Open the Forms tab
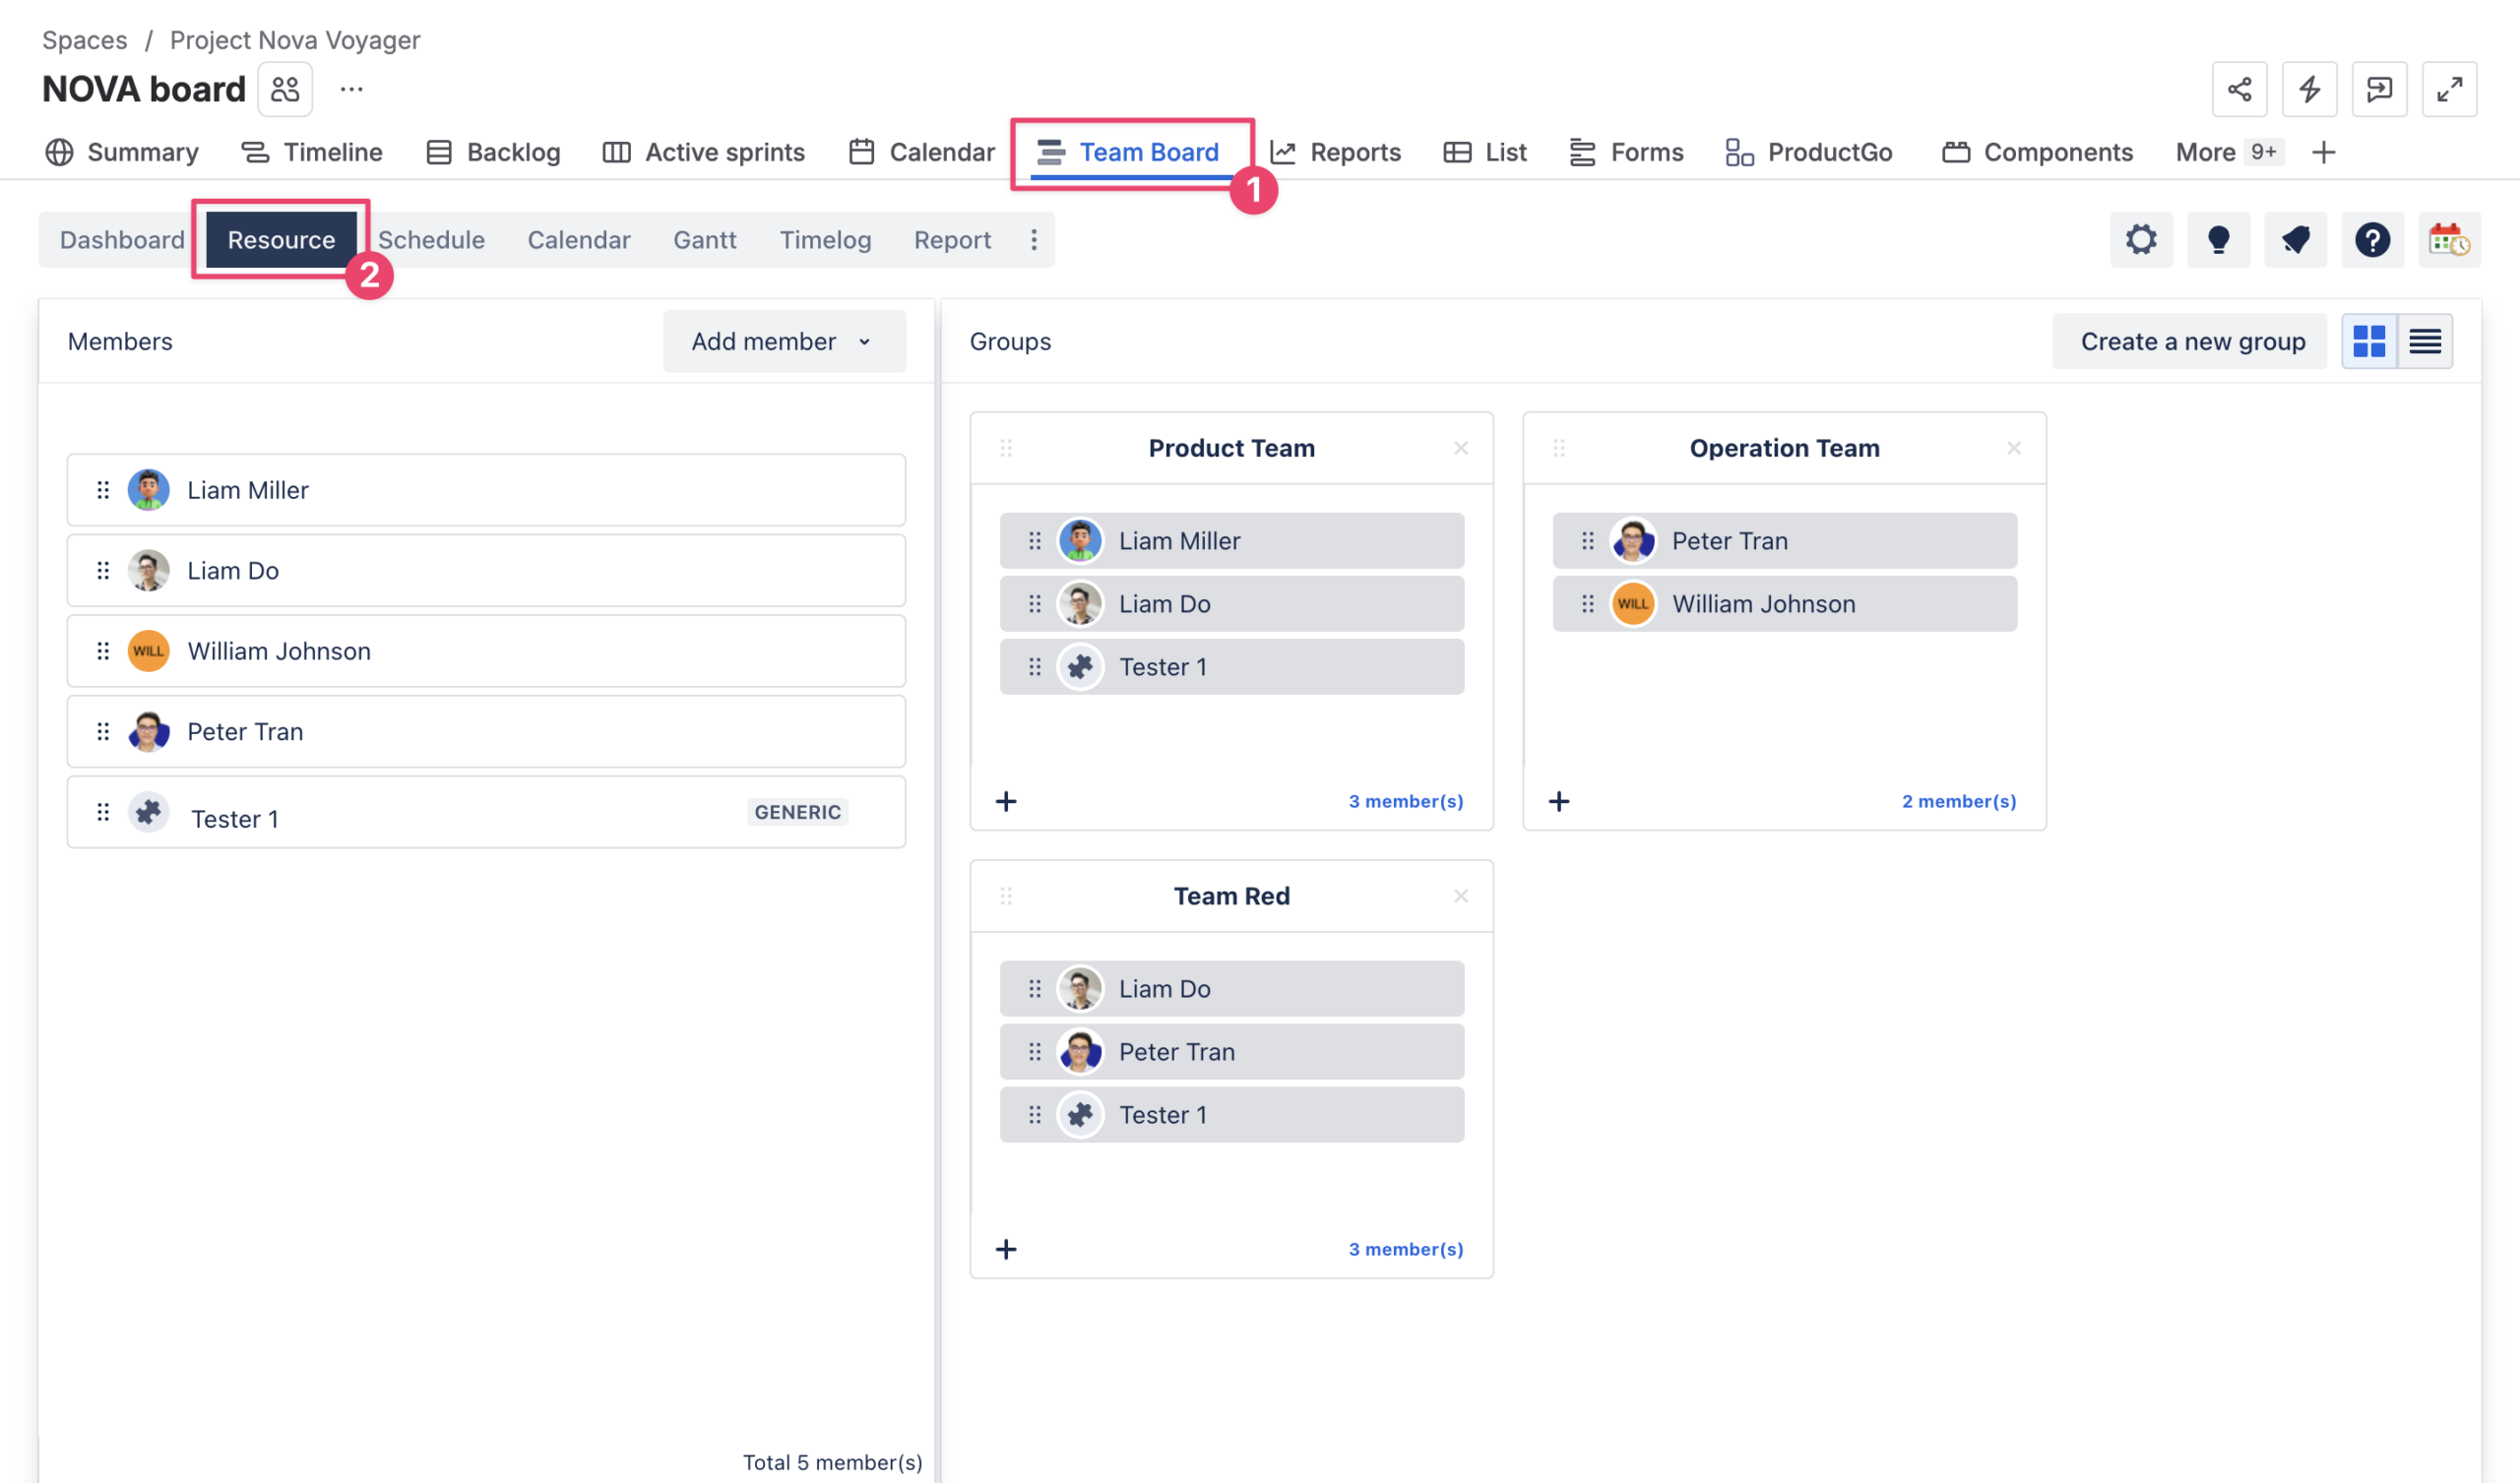The width and height of the screenshot is (2520, 1483). [1626, 152]
